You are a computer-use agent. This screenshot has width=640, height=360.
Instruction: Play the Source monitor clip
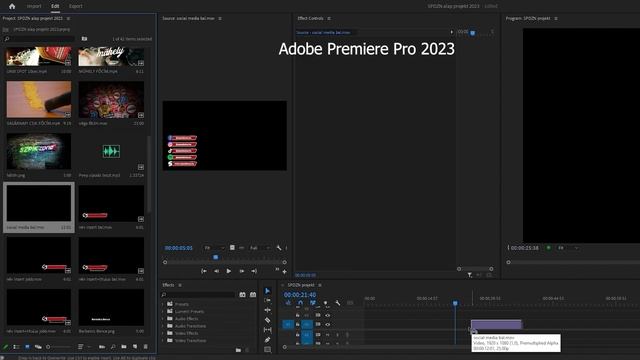229,271
